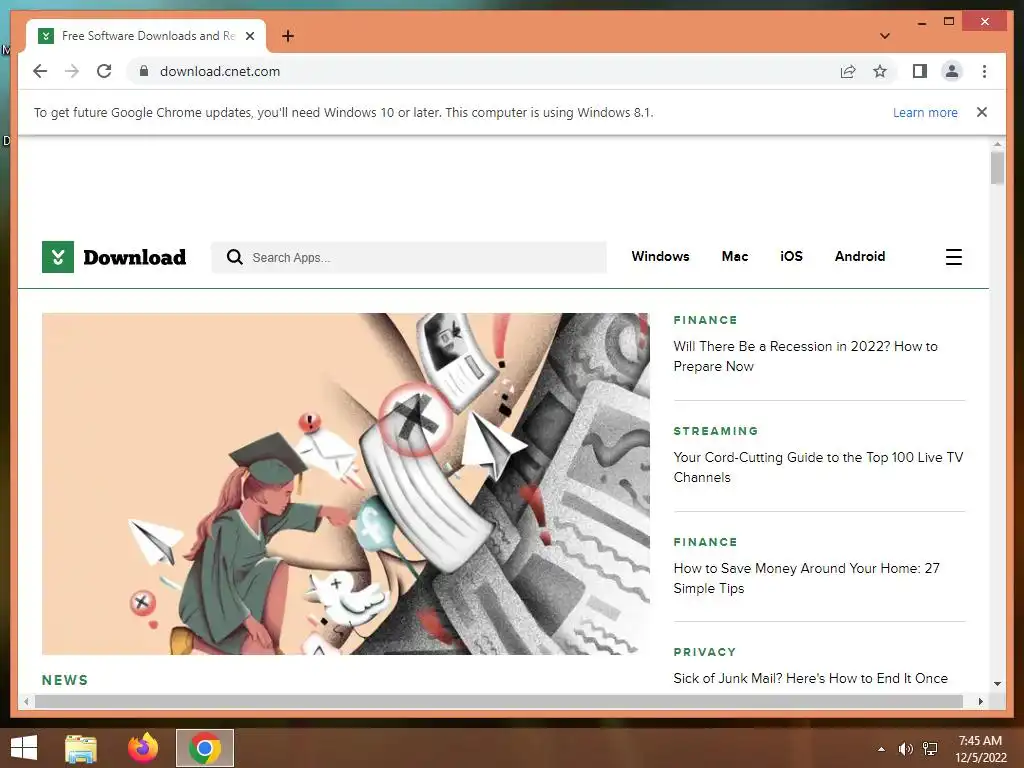
Task: Open the volume speaker tray icon
Action: 905,749
